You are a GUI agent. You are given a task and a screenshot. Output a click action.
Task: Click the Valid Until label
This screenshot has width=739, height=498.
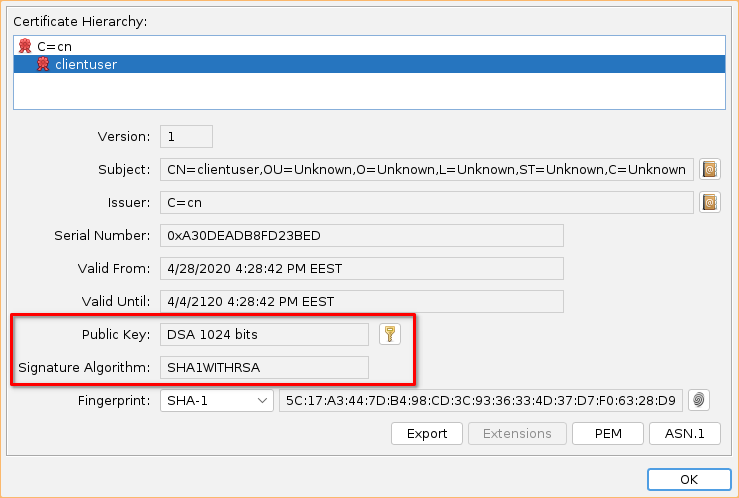tap(116, 301)
